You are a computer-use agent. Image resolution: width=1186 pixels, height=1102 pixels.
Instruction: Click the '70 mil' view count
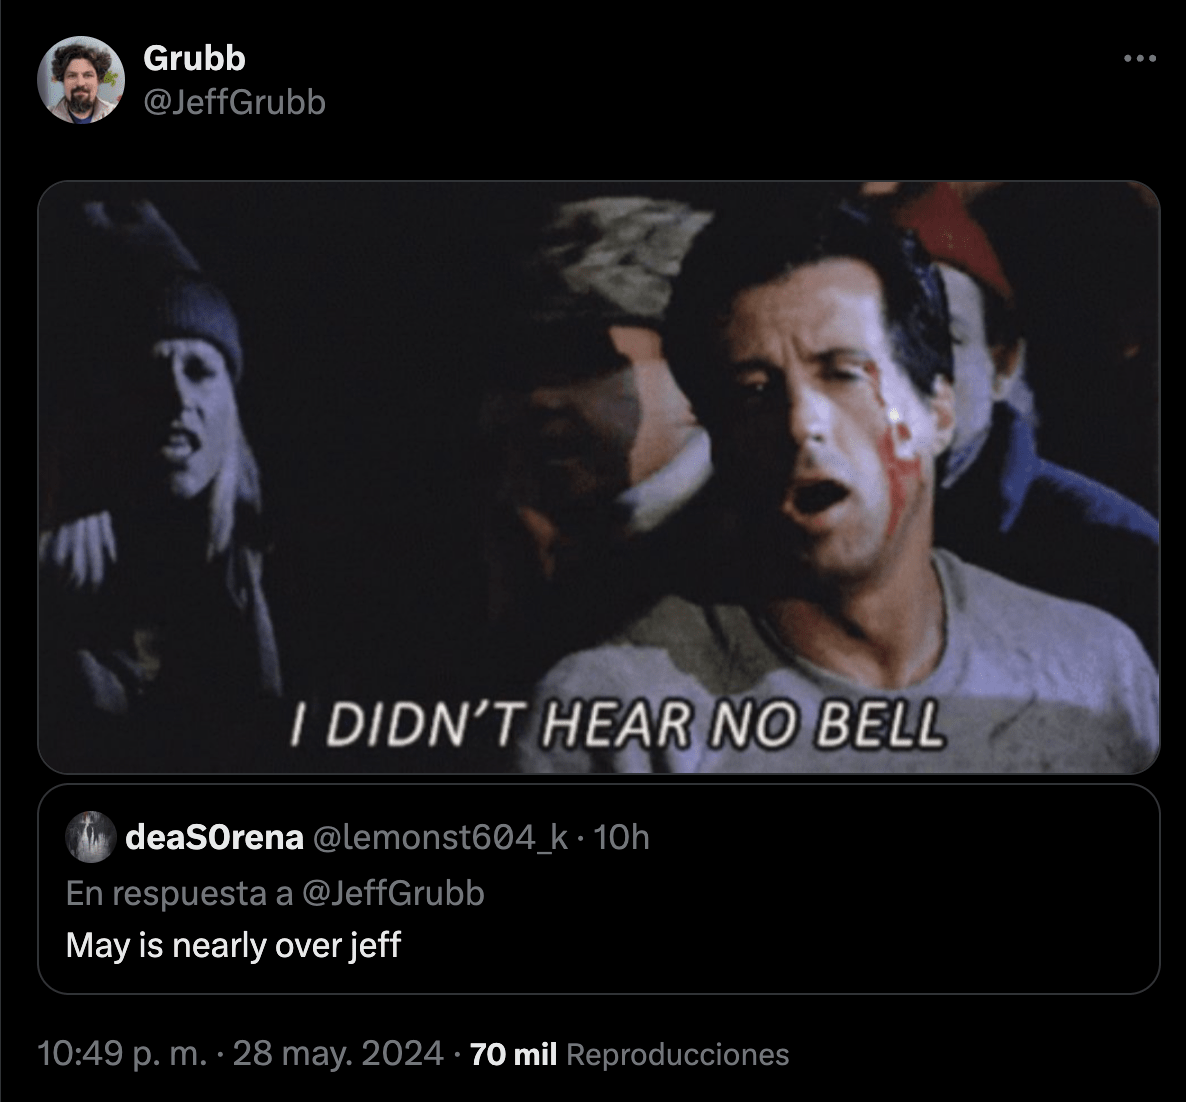(x=514, y=1054)
